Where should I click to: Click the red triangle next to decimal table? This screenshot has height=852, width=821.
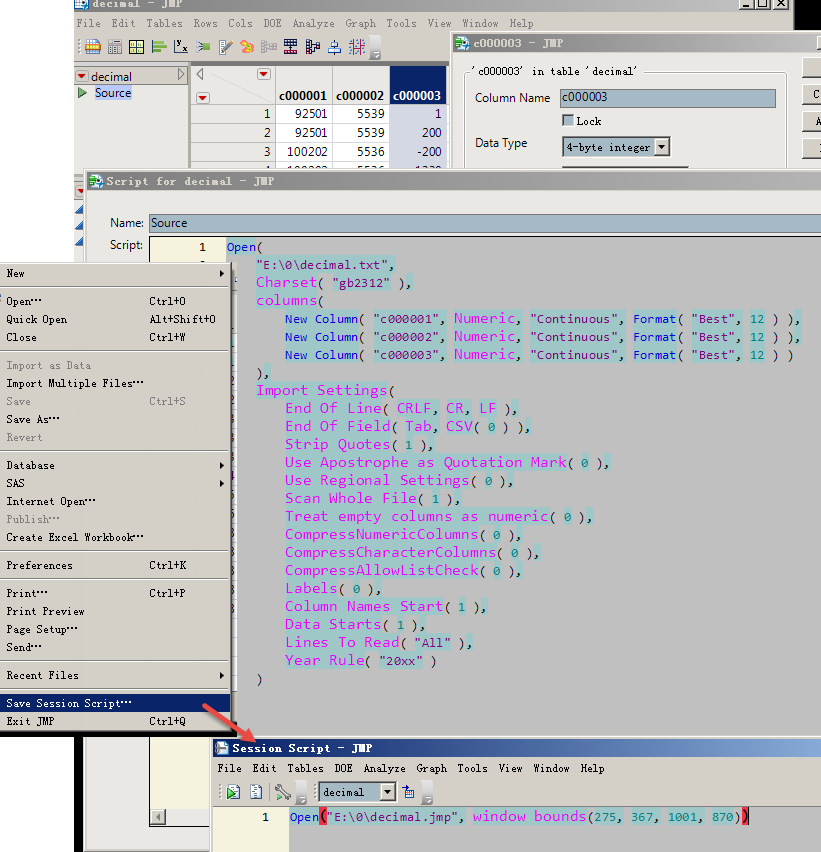82,76
